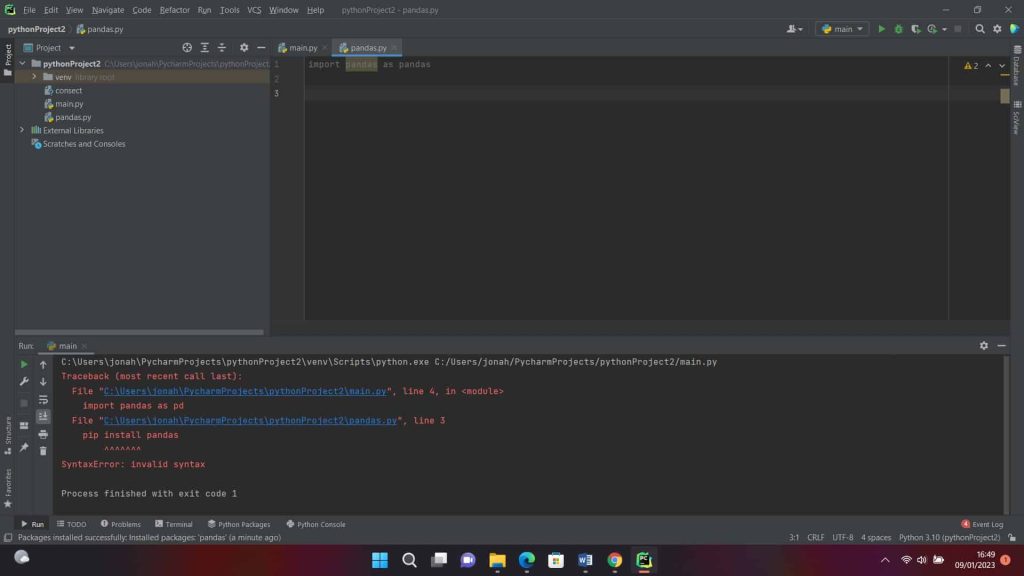Switch to the pandas.py editor tab
Viewport: 1024px width, 576px height.
tap(366, 47)
